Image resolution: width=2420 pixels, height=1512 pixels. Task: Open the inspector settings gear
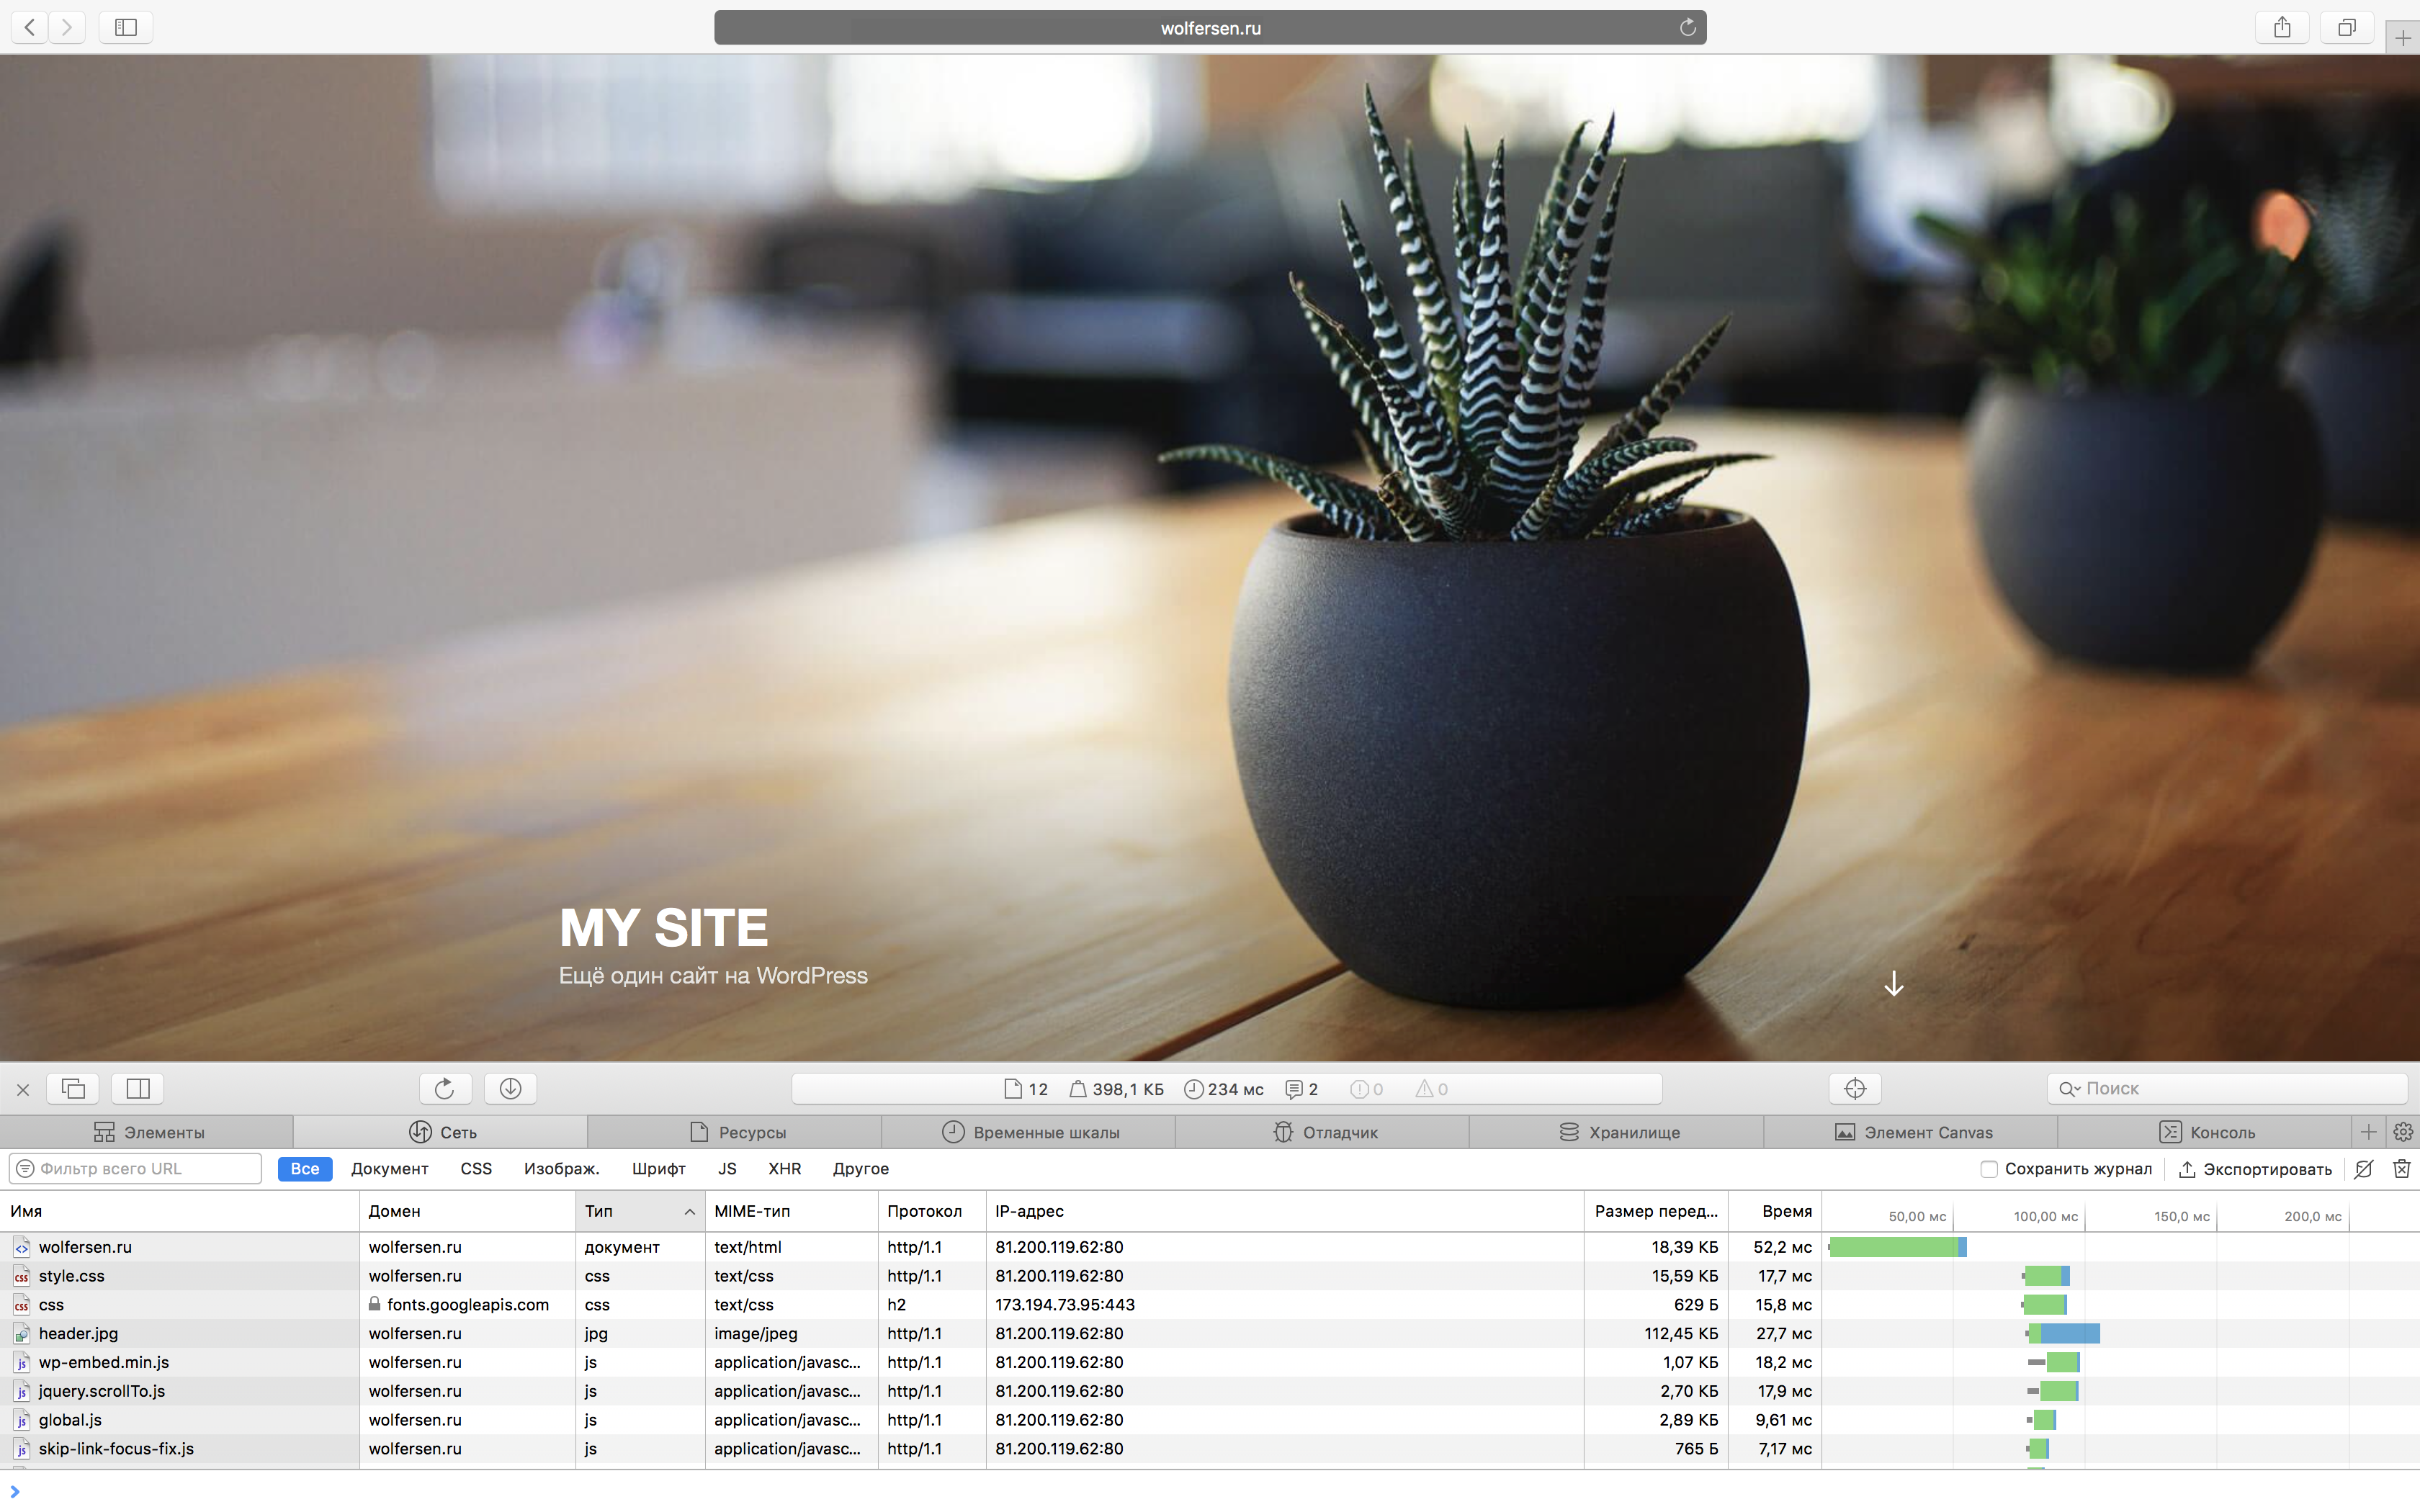[2403, 1132]
